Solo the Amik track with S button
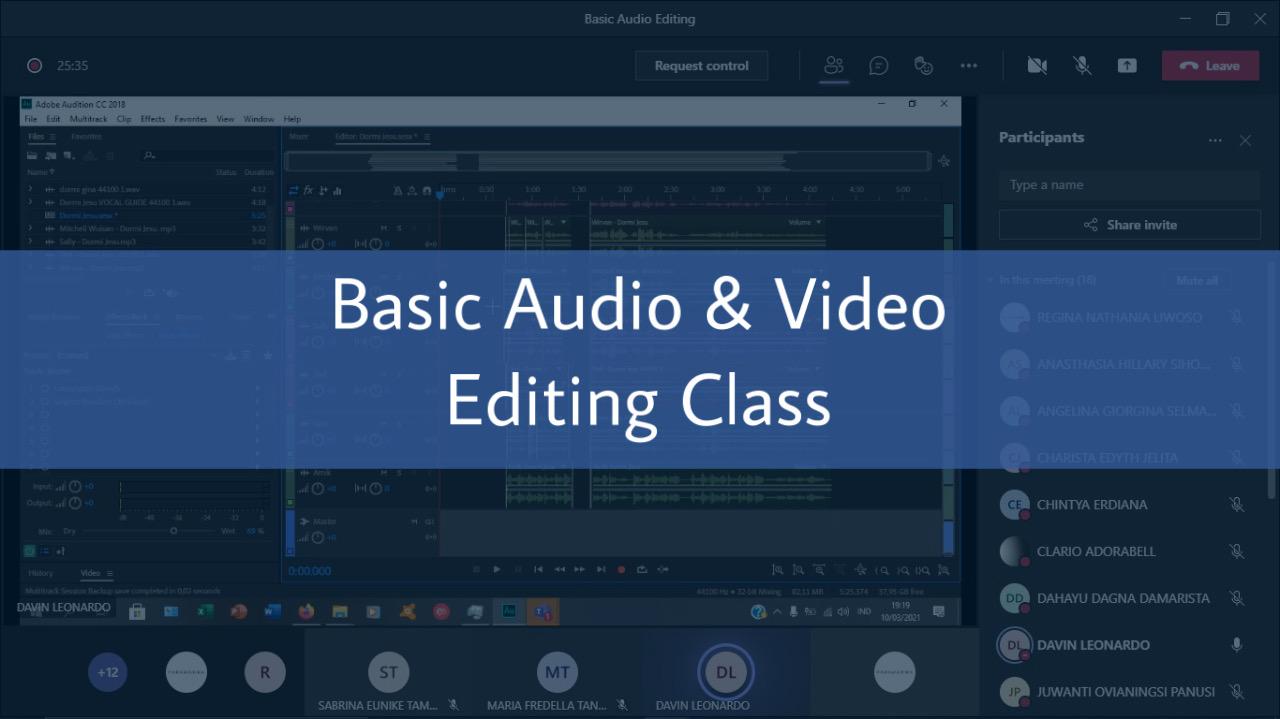The width and height of the screenshot is (1280, 719). 399,473
